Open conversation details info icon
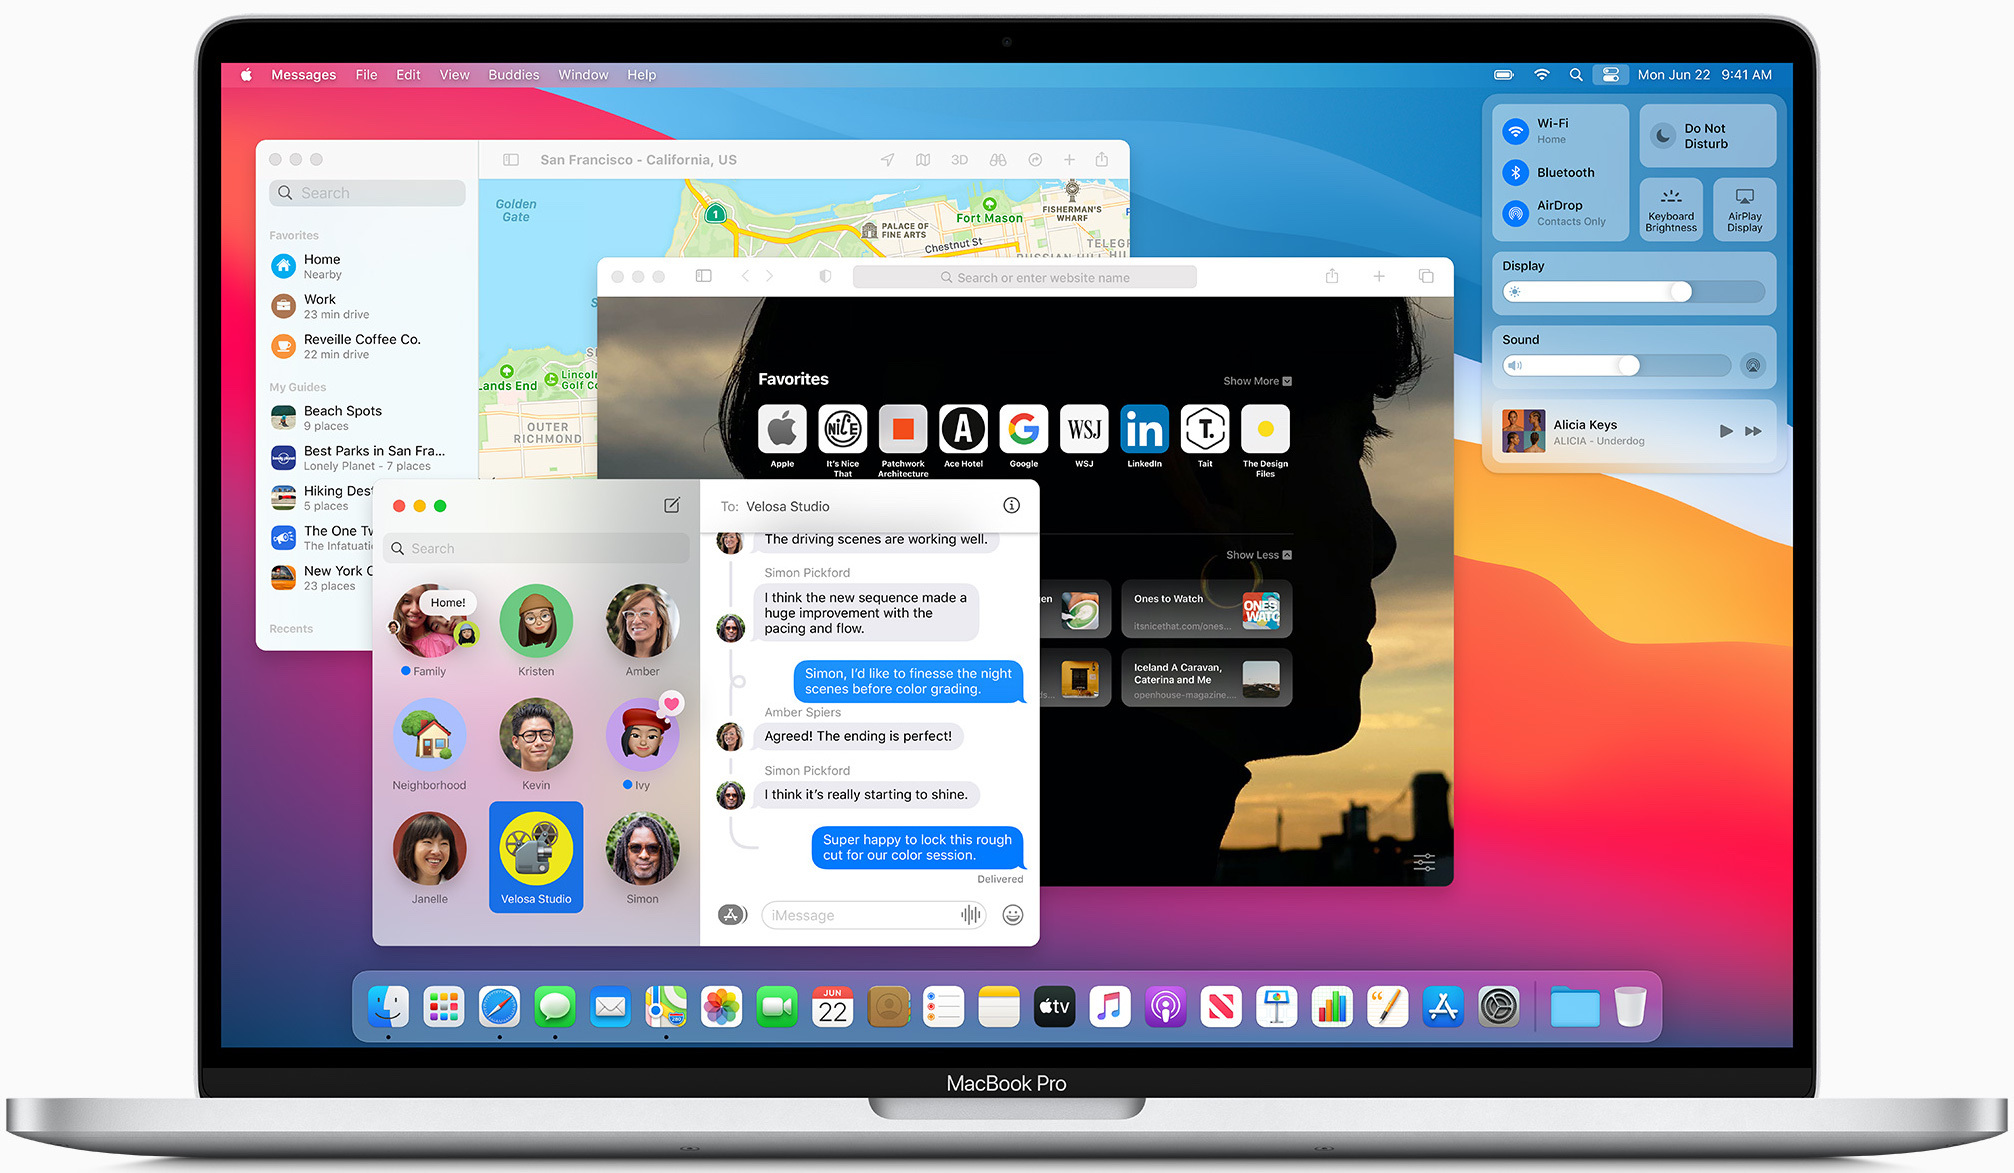 click(x=1011, y=506)
